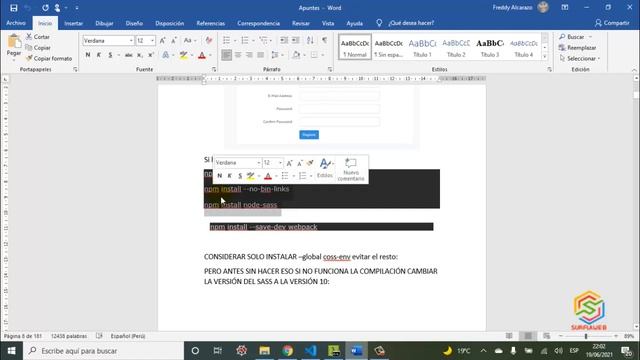The height and width of the screenshot is (360, 640).
Task: Select the Título 3 style
Action: (490, 47)
